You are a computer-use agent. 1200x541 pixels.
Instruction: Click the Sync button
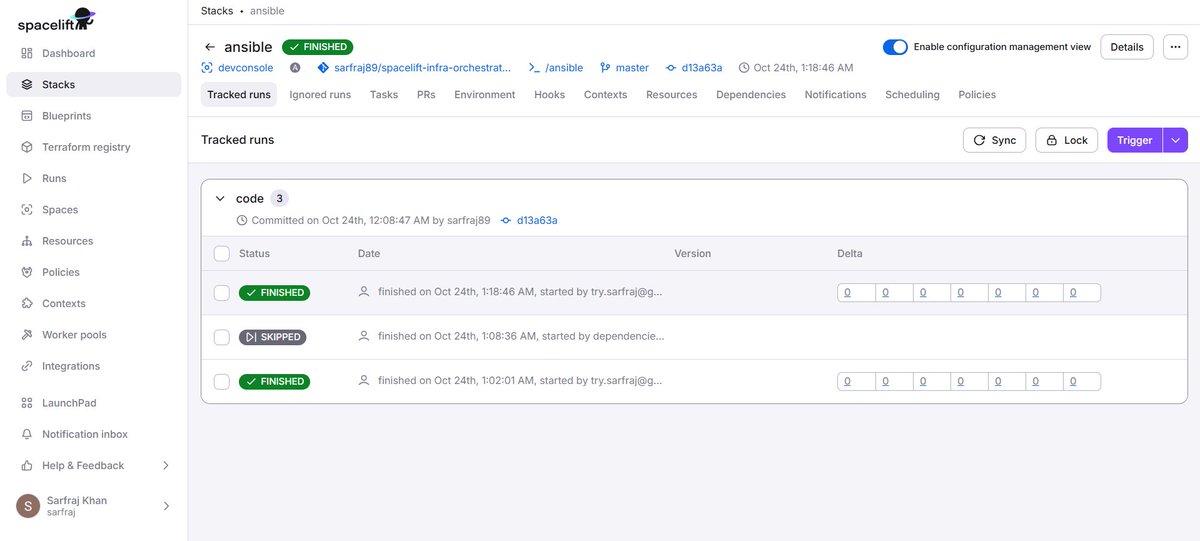coord(995,140)
